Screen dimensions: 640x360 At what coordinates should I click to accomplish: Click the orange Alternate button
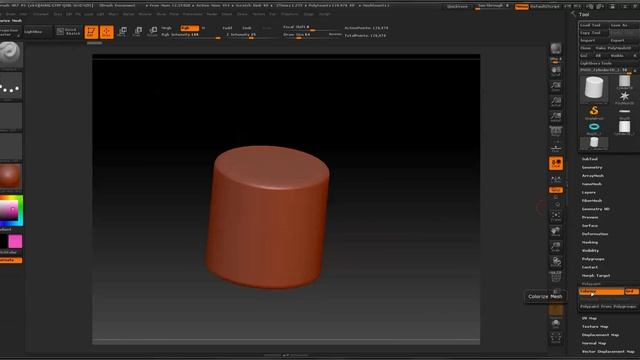tap(11, 260)
